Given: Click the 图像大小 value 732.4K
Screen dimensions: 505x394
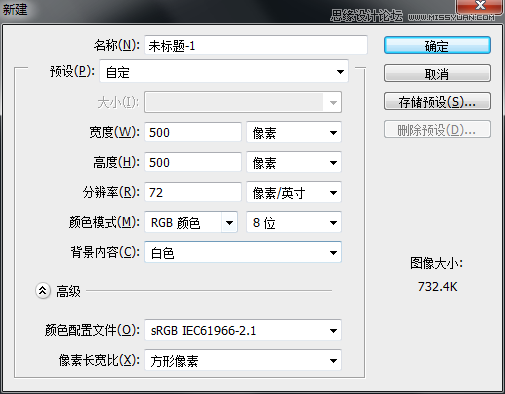Looking at the screenshot, I should pyautogui.click(x=437, y=286).
